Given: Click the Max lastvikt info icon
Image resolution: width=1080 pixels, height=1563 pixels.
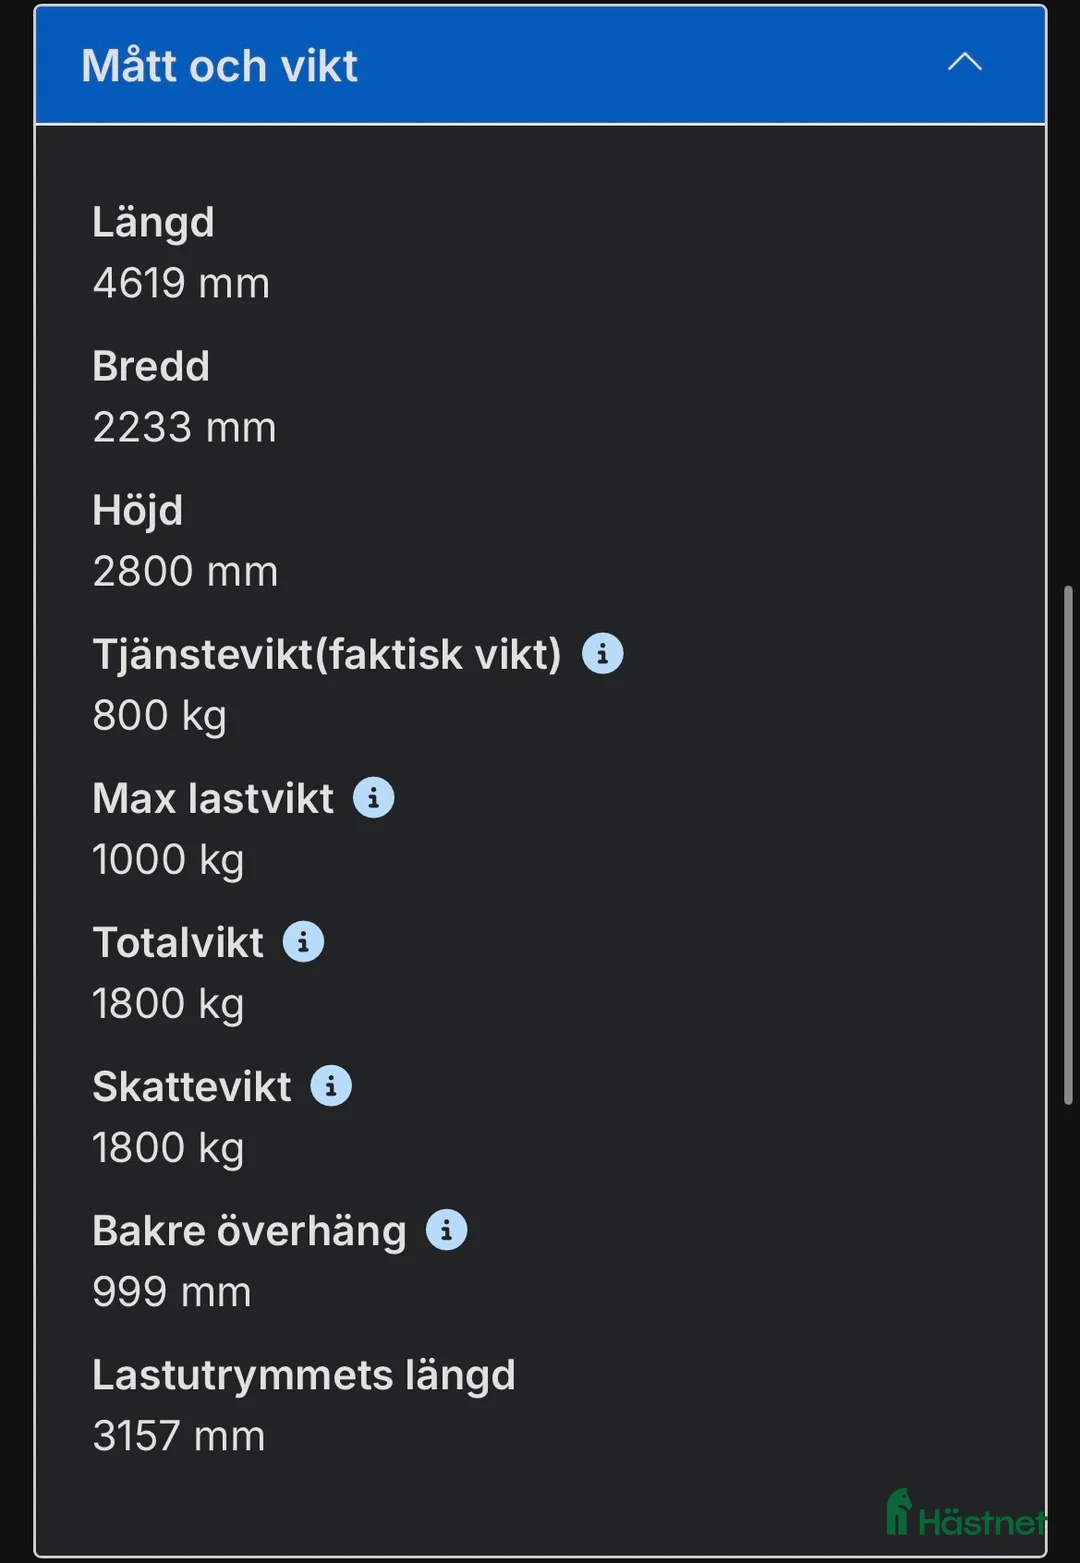Looking at the screenshot, I should tap(374, 797).
